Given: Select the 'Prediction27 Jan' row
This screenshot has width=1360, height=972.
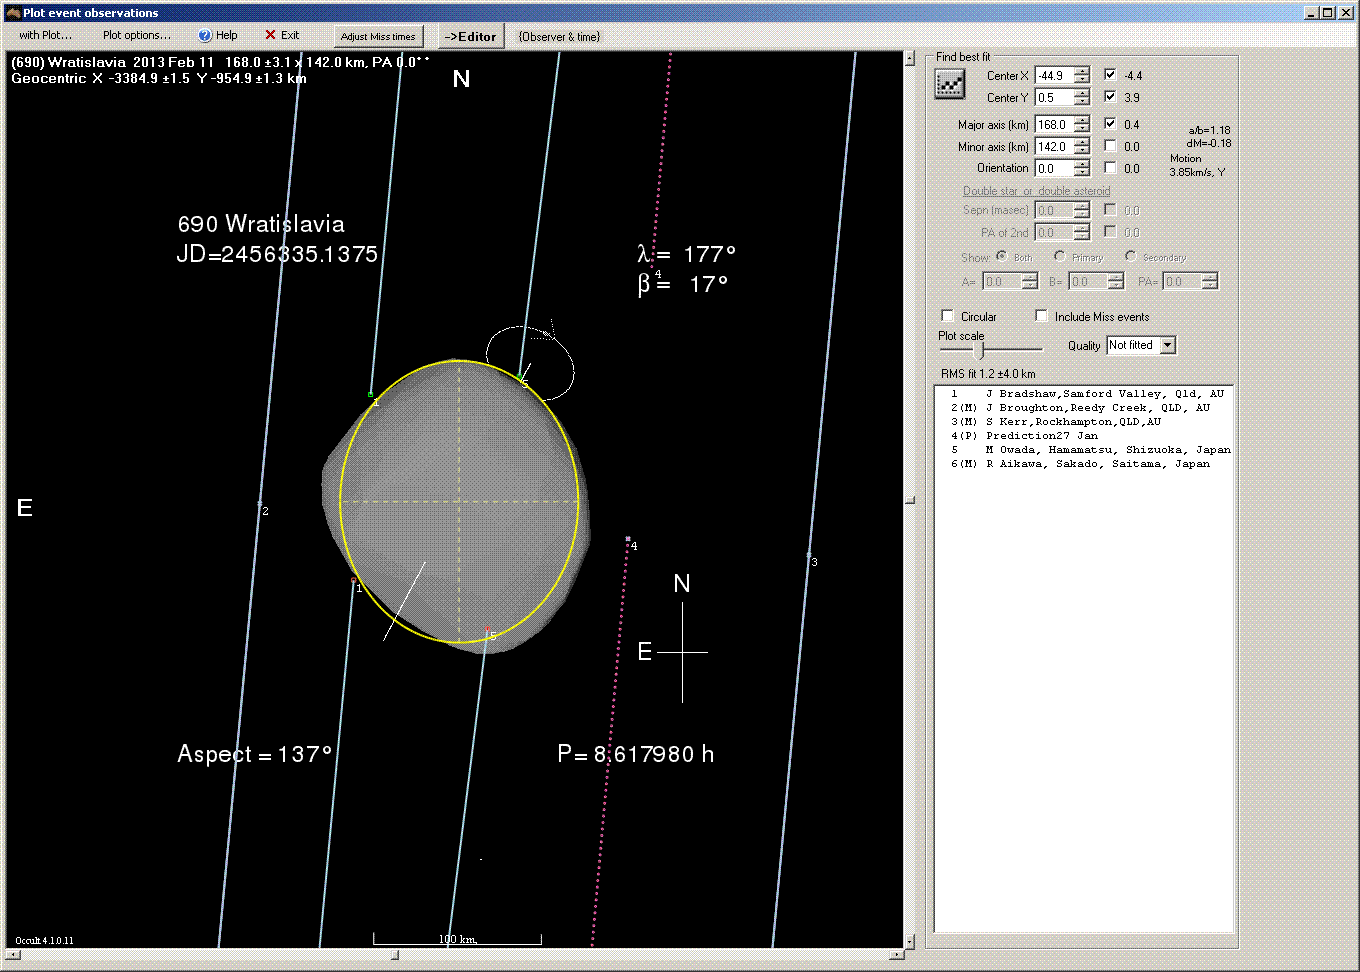Looking at the screenshot, I should [x=1084, y=436].
